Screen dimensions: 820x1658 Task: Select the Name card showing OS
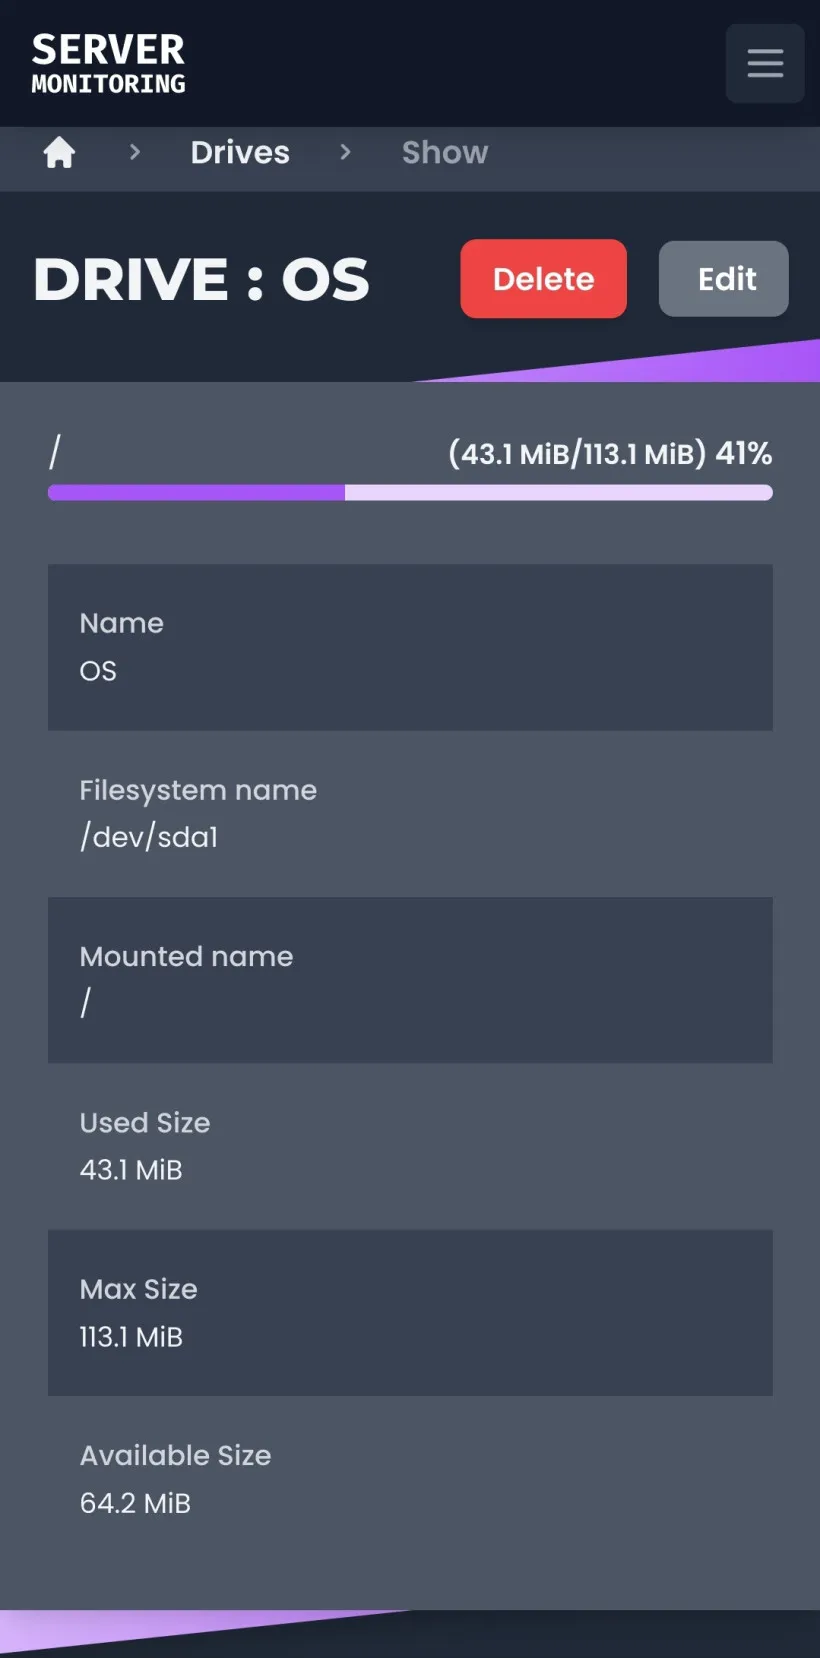coord(410,646)
